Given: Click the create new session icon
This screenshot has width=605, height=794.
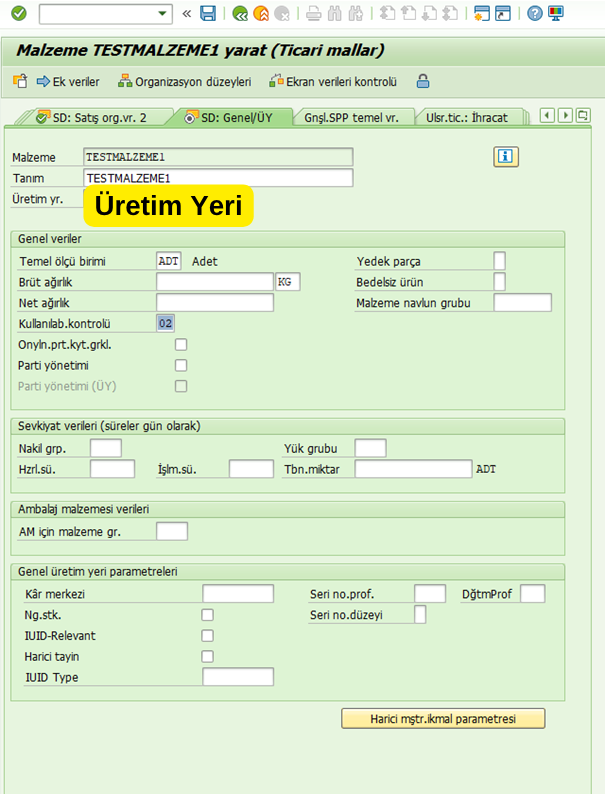Looking at the screenshot, I should click(x=481, y=14).
